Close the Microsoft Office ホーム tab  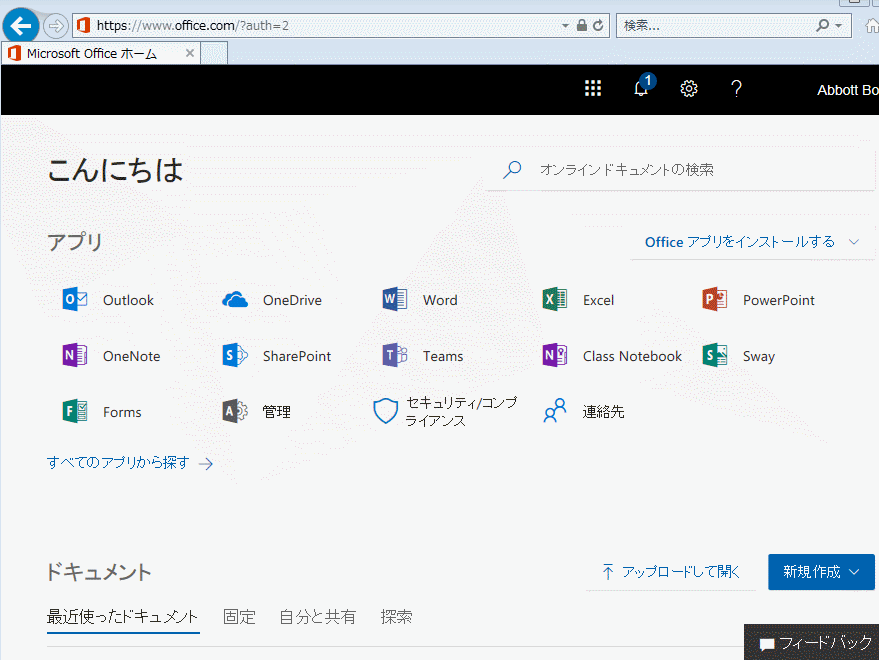click(189, 53)
